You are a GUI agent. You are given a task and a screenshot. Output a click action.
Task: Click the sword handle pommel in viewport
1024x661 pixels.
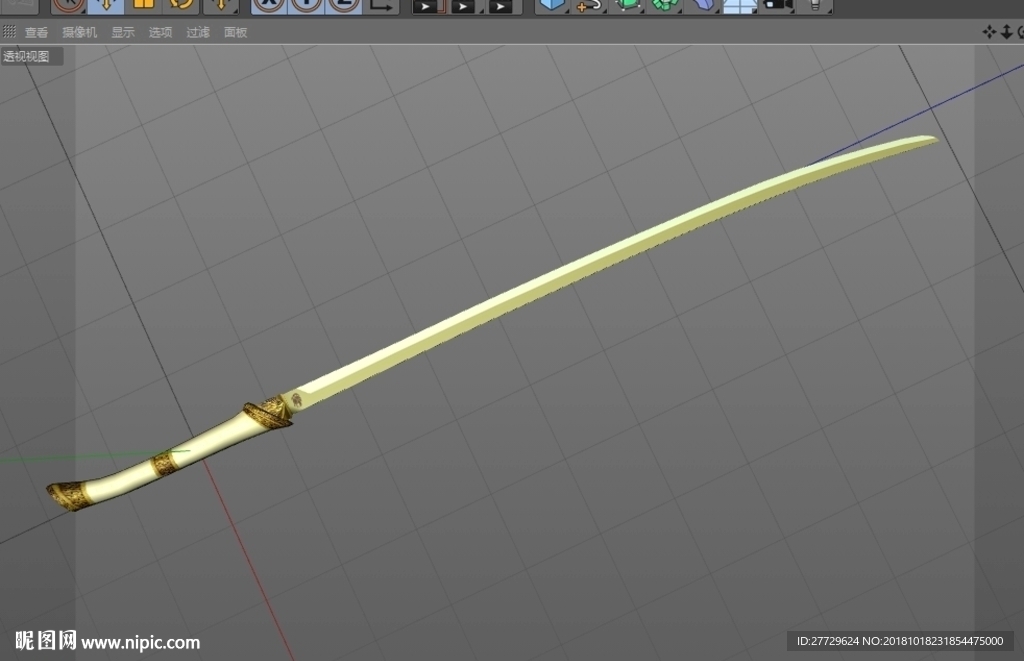(x=69, y=496)
